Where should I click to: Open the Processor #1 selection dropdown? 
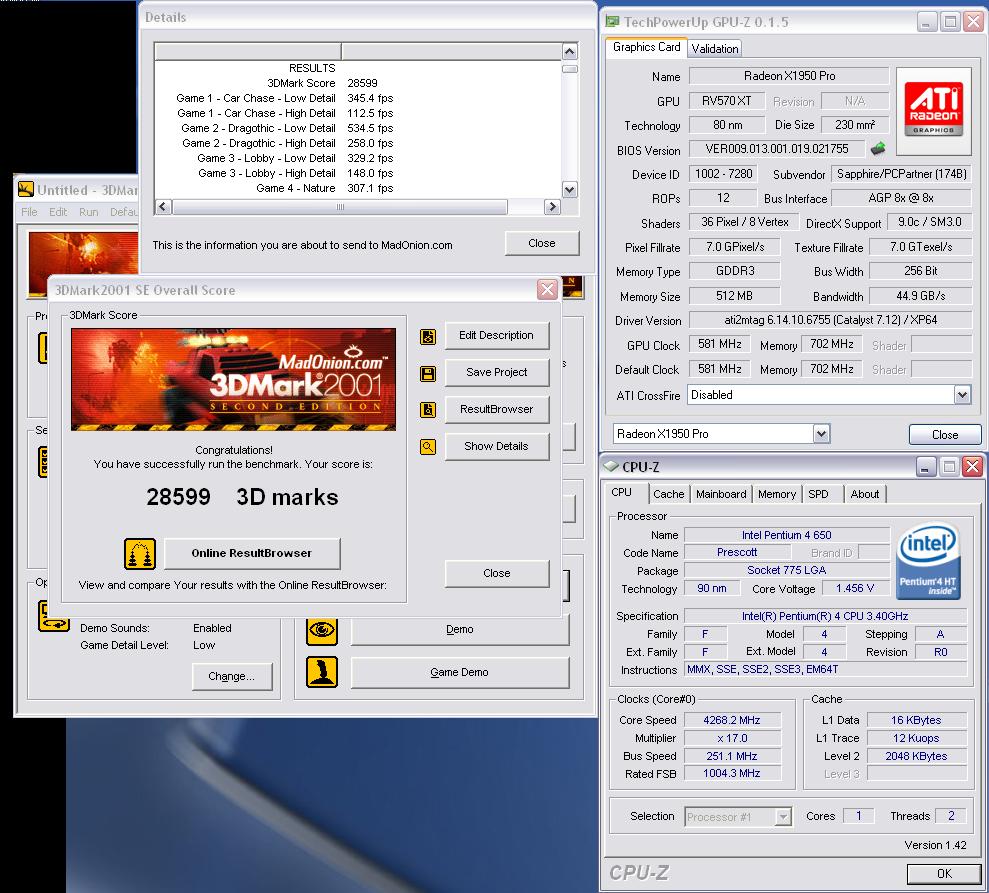tap(783, 817)
